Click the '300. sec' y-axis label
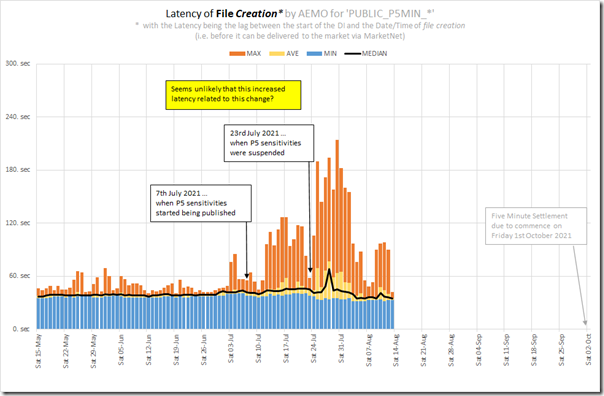Screen dimensions: 604x396 18,63
